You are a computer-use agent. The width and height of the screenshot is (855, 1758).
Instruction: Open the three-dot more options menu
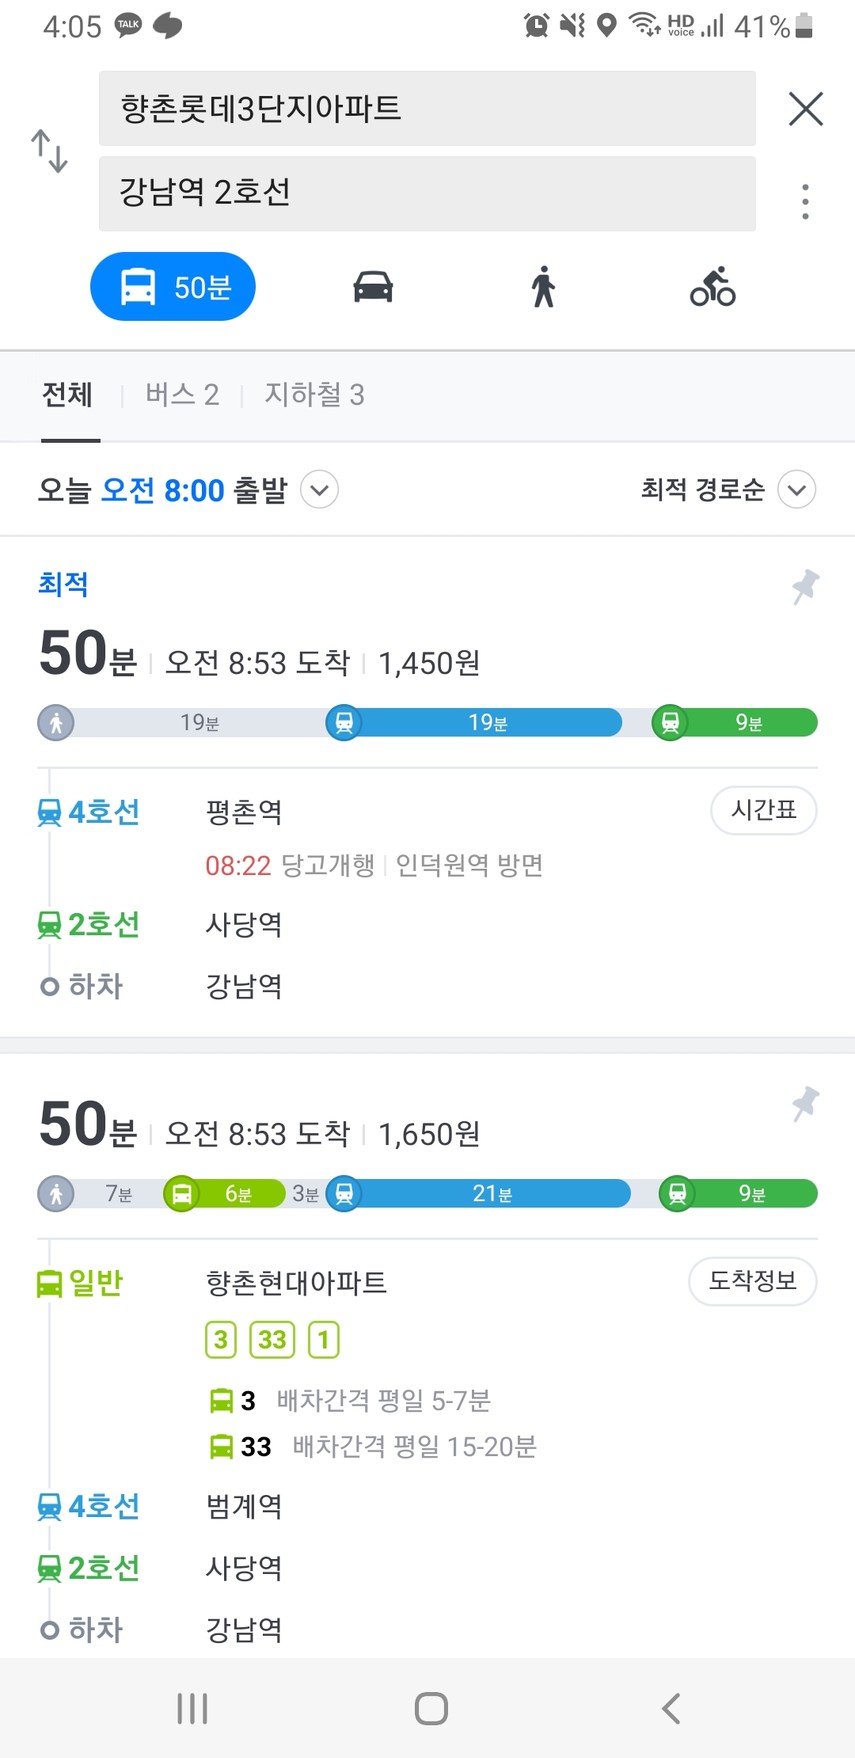[805, 202]
